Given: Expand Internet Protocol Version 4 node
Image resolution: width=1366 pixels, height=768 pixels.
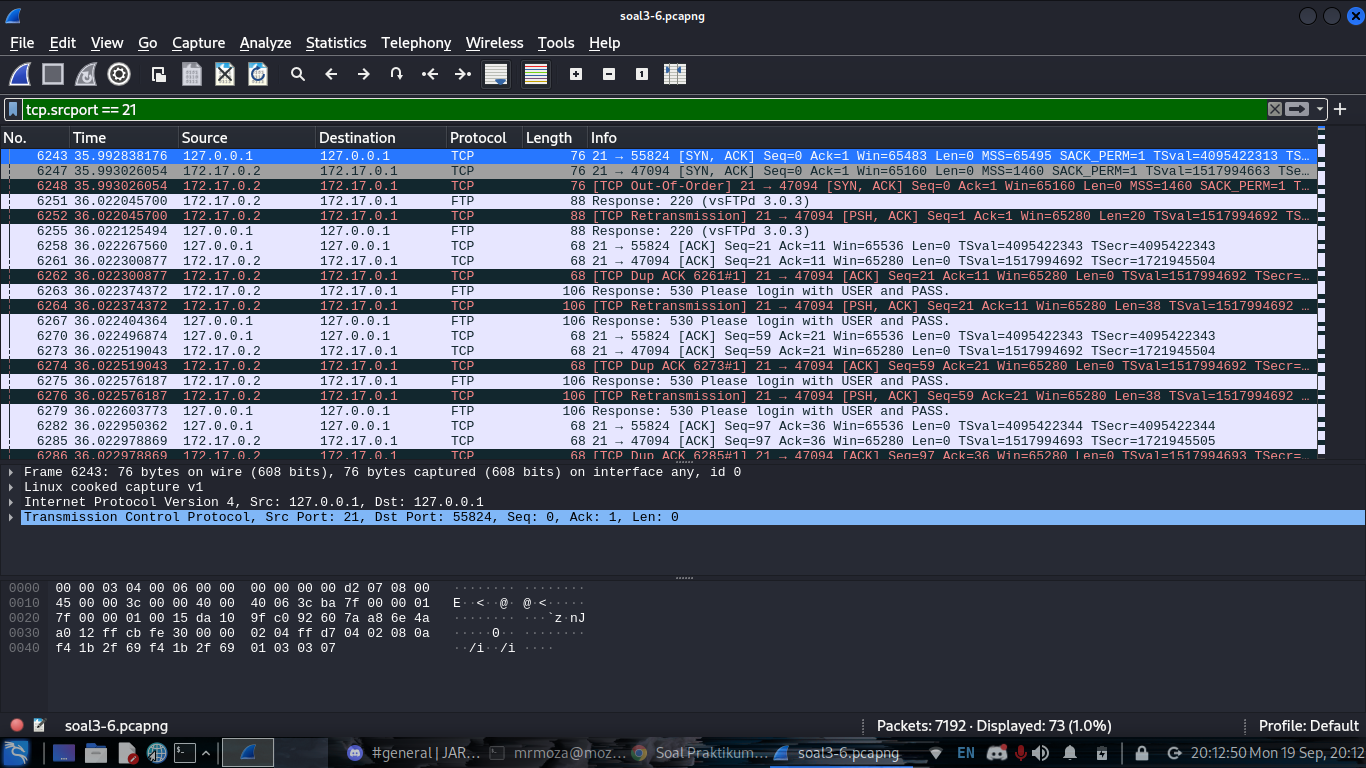Looking at the screenshot, I should click(x=10, y=502).
